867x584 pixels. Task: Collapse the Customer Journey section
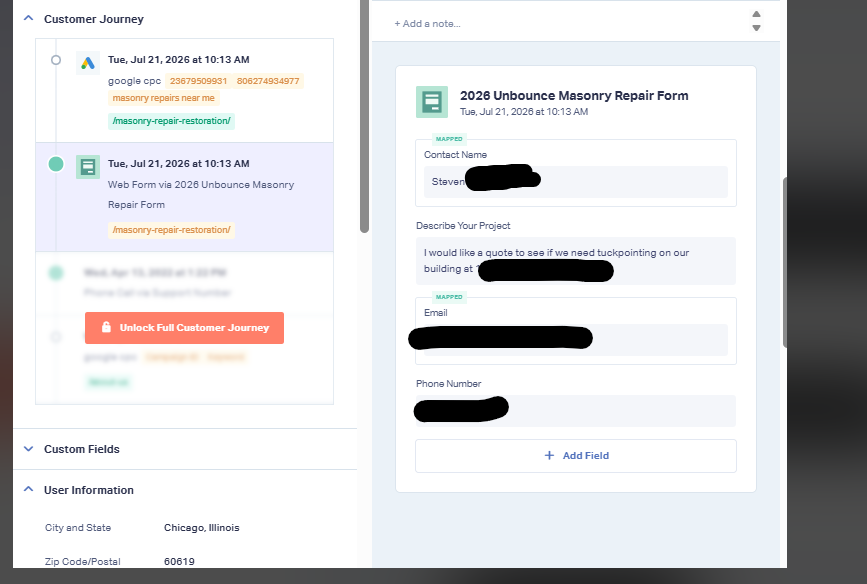point(29,18)
